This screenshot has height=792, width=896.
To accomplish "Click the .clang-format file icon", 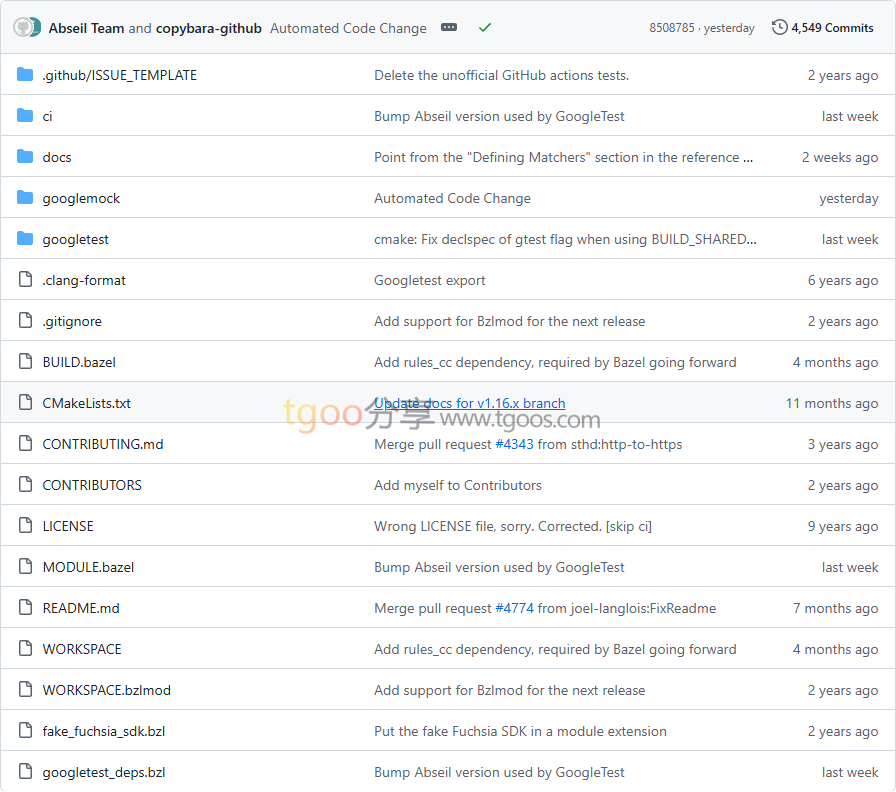I will click(x=26, y=279).
